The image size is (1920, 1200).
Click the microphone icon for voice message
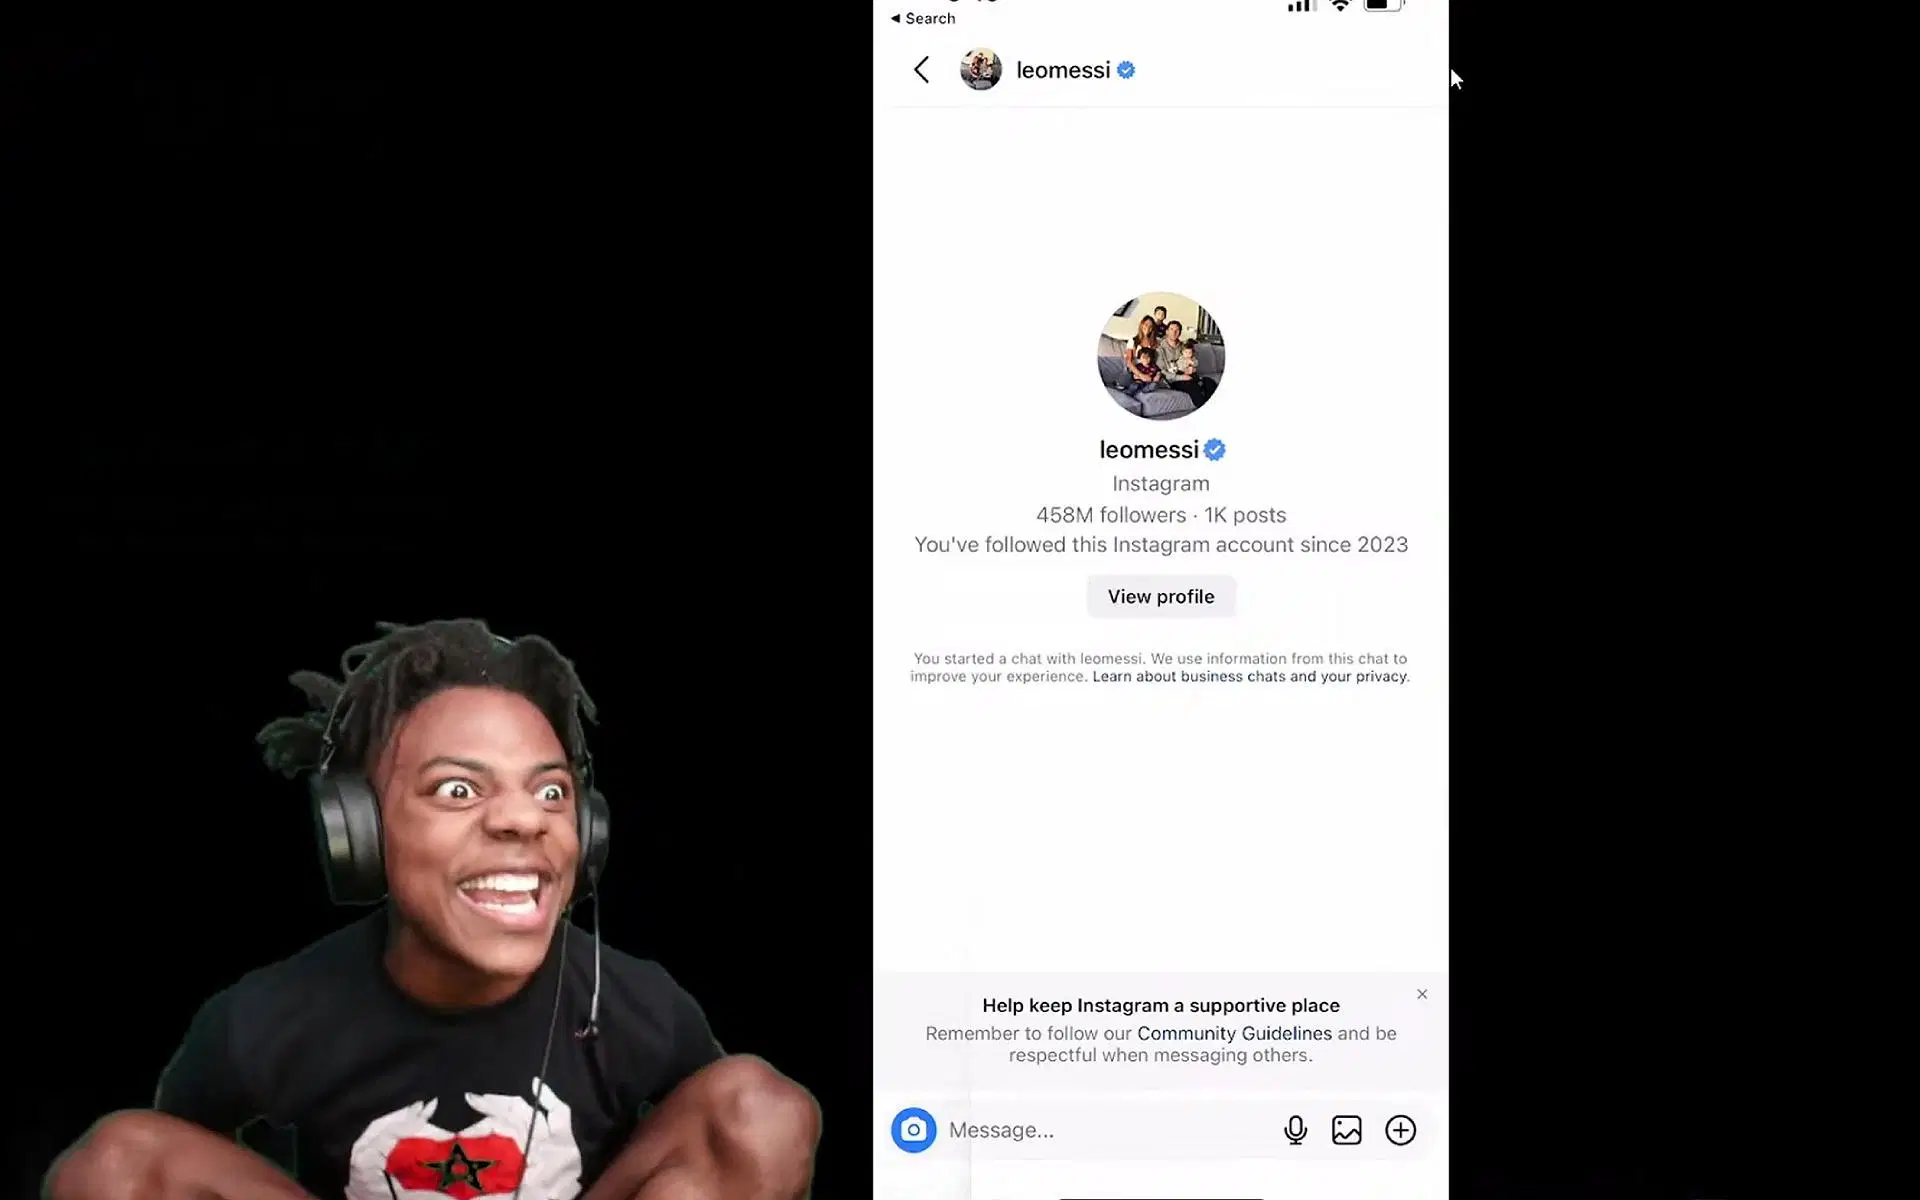tap(1295, 1129)
